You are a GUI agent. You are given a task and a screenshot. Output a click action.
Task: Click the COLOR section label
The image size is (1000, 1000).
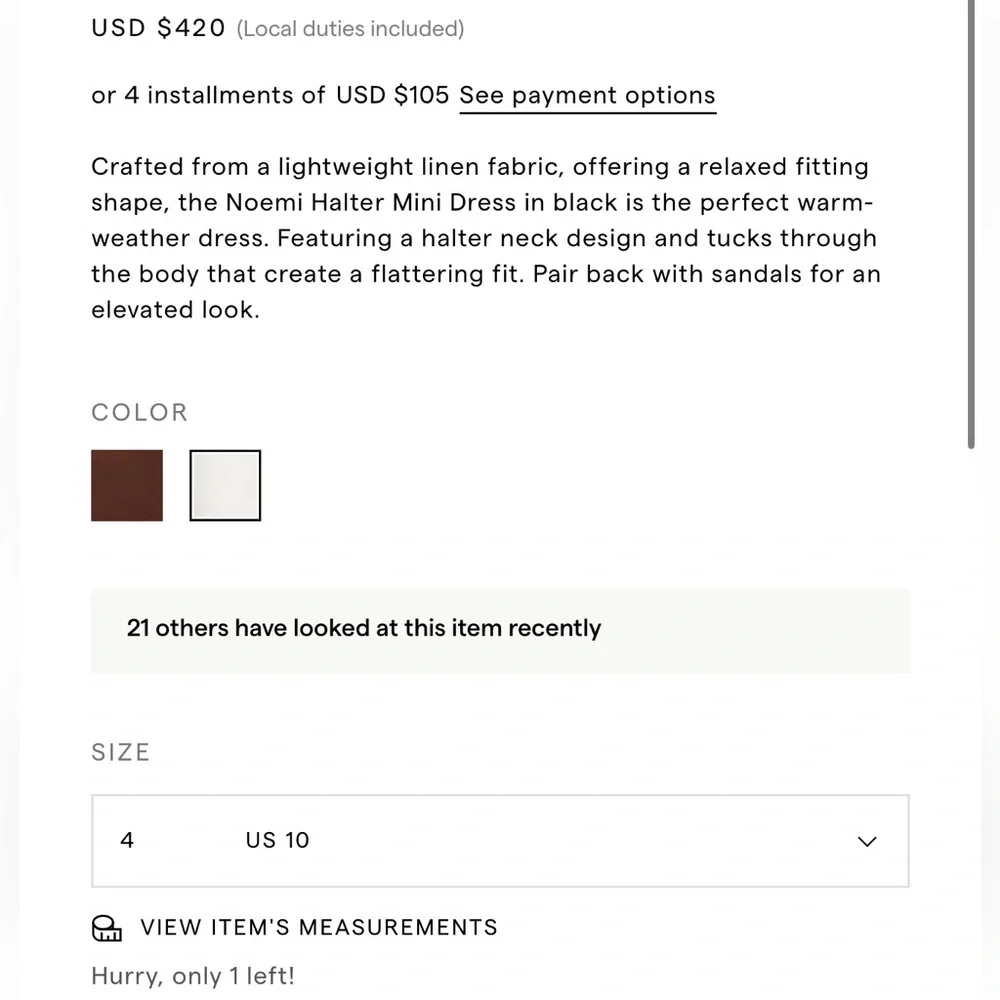(140, 413)
